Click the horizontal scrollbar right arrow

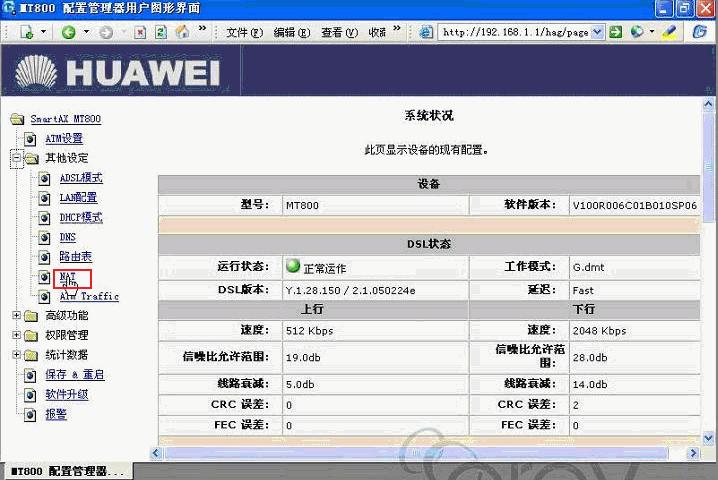coord(693,453)
